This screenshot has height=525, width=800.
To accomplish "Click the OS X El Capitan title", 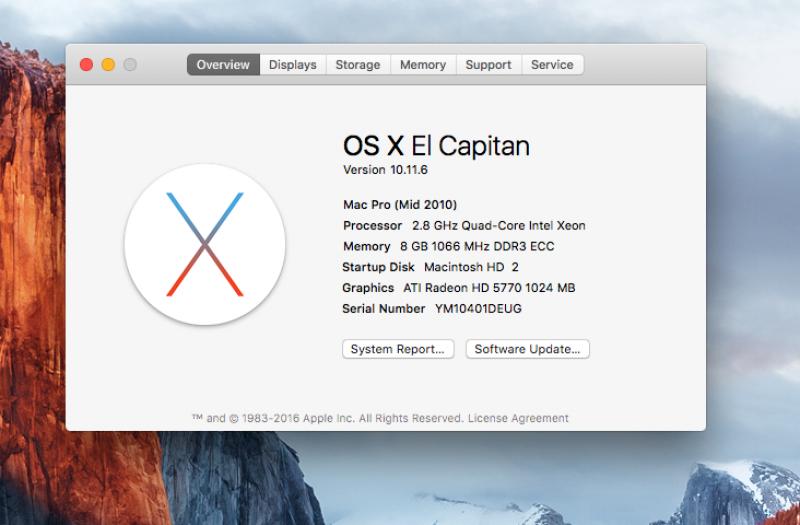I will 436,145.
